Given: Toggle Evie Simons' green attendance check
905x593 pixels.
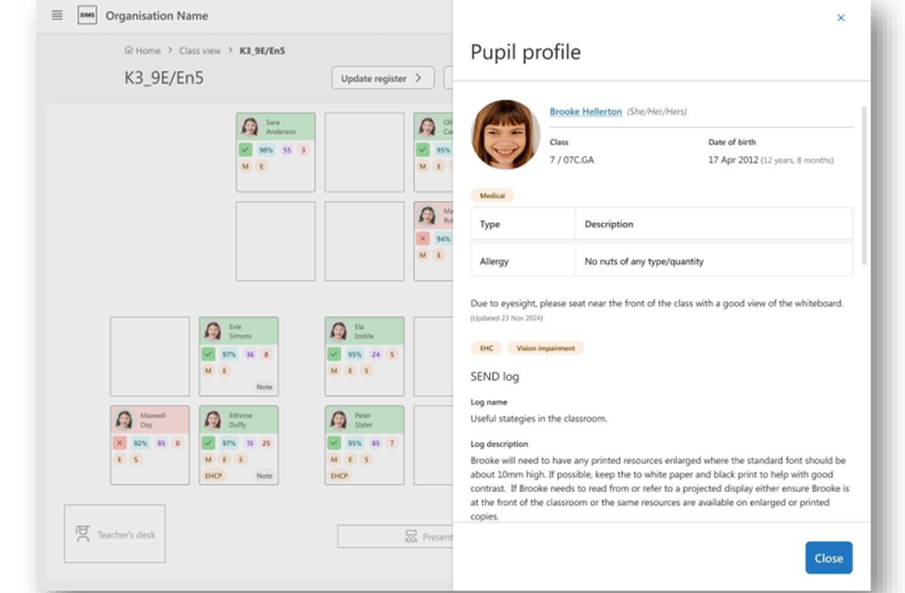Looking at the screenshot, I should (x=208, y=354).
